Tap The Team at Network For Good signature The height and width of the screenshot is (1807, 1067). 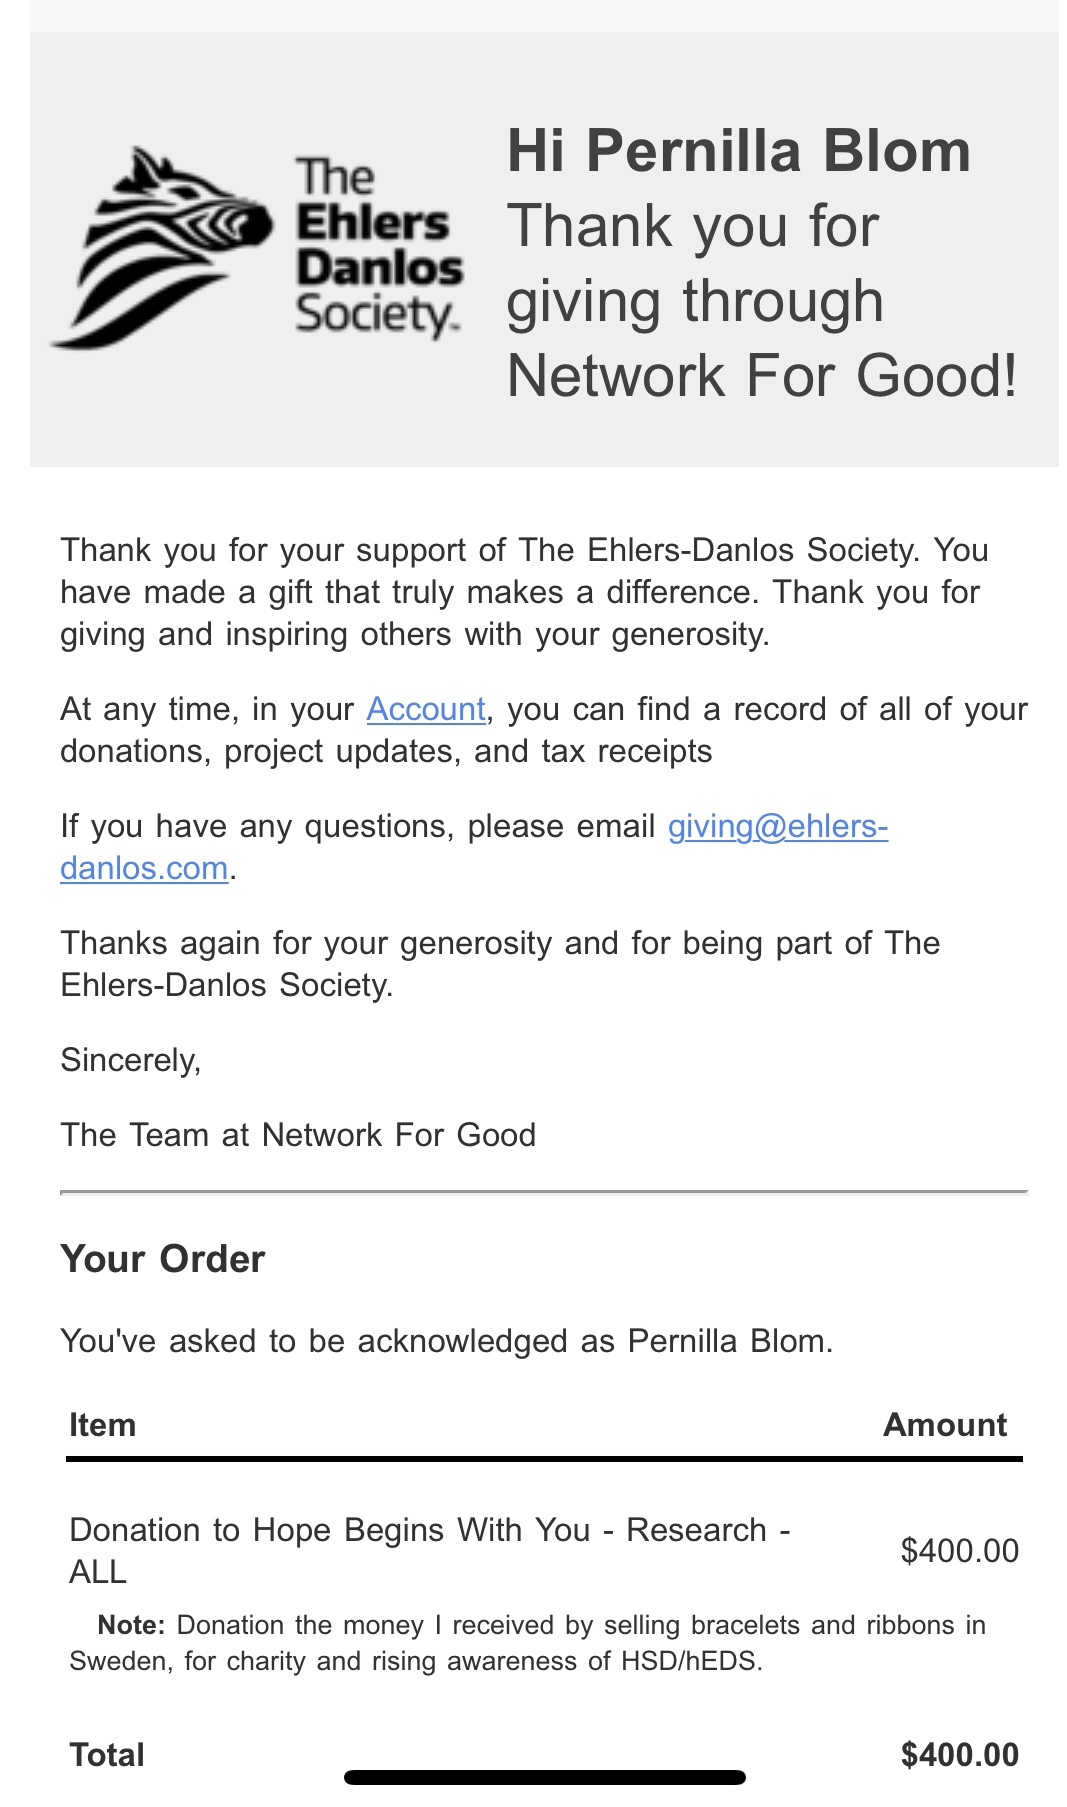tap(298, 1135)
